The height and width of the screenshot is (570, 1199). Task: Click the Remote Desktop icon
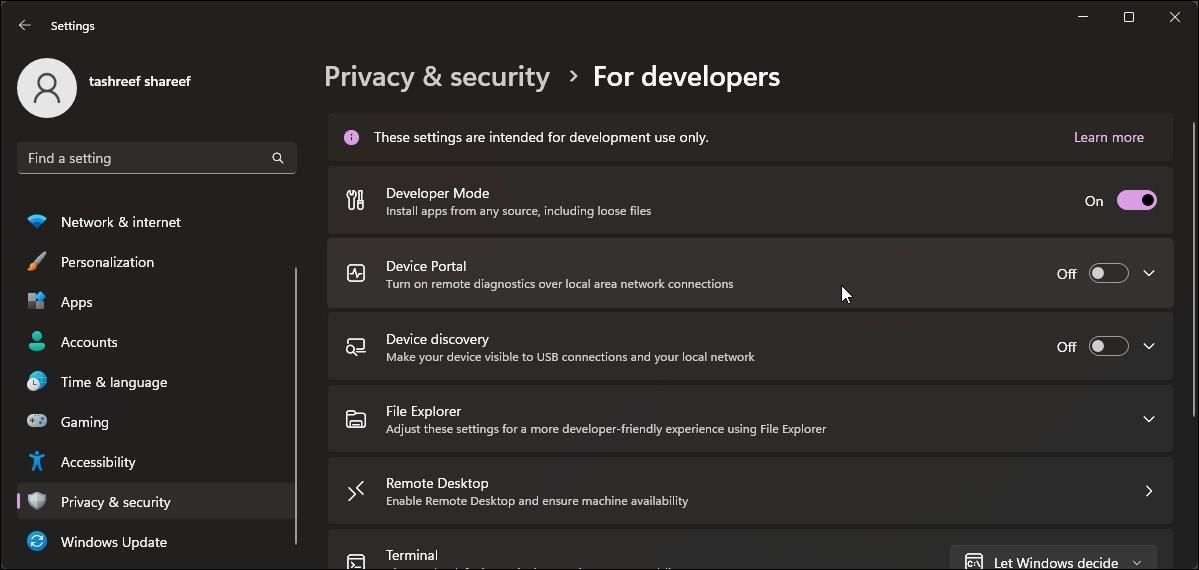click(356, 491)
